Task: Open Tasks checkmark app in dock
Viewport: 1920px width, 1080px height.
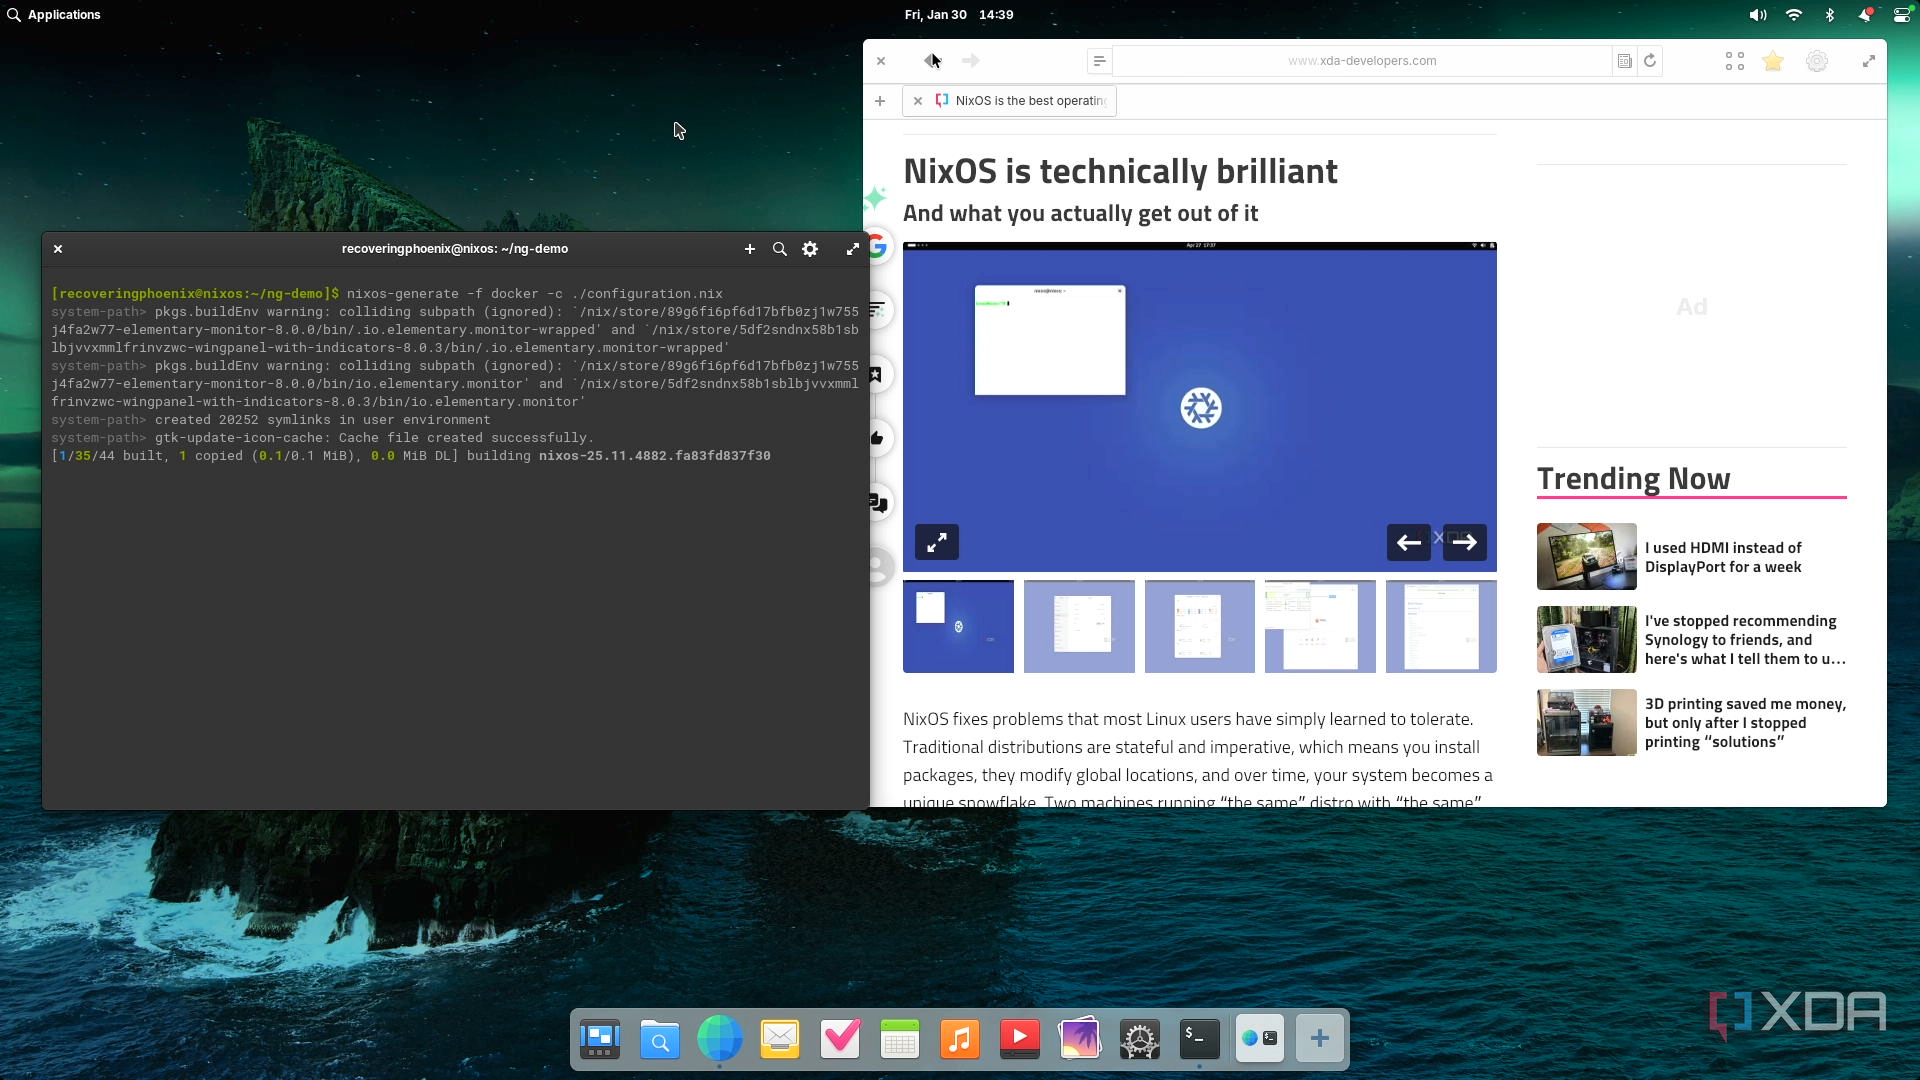Action: pos(840,1040)
